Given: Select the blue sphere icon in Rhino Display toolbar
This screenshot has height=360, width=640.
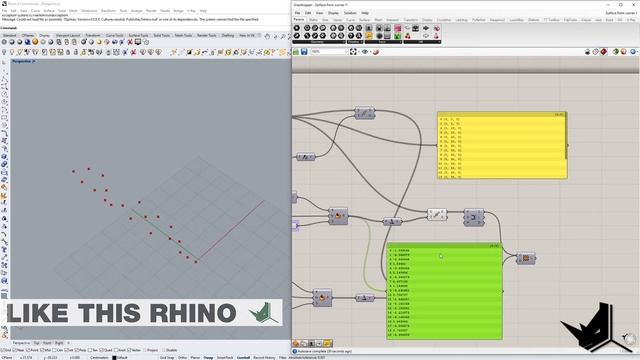Looking at the screenshot, I should pos(27,42).
